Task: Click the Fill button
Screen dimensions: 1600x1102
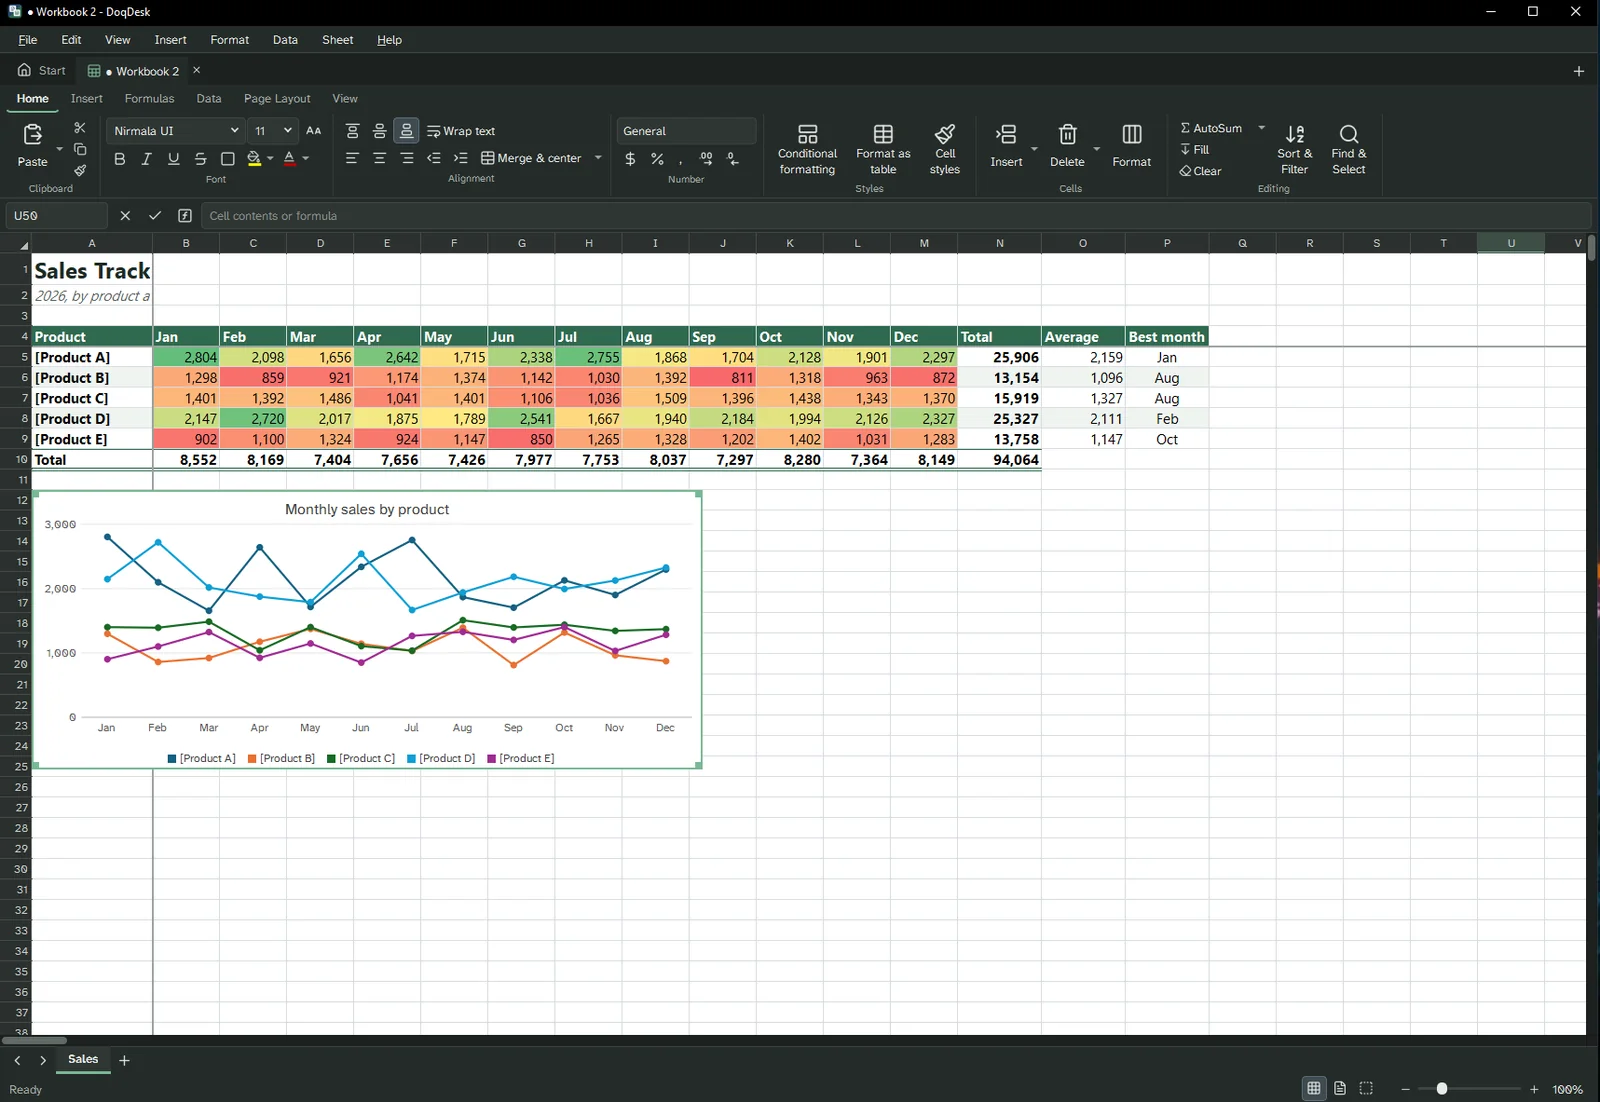Action: point(1194,150)
